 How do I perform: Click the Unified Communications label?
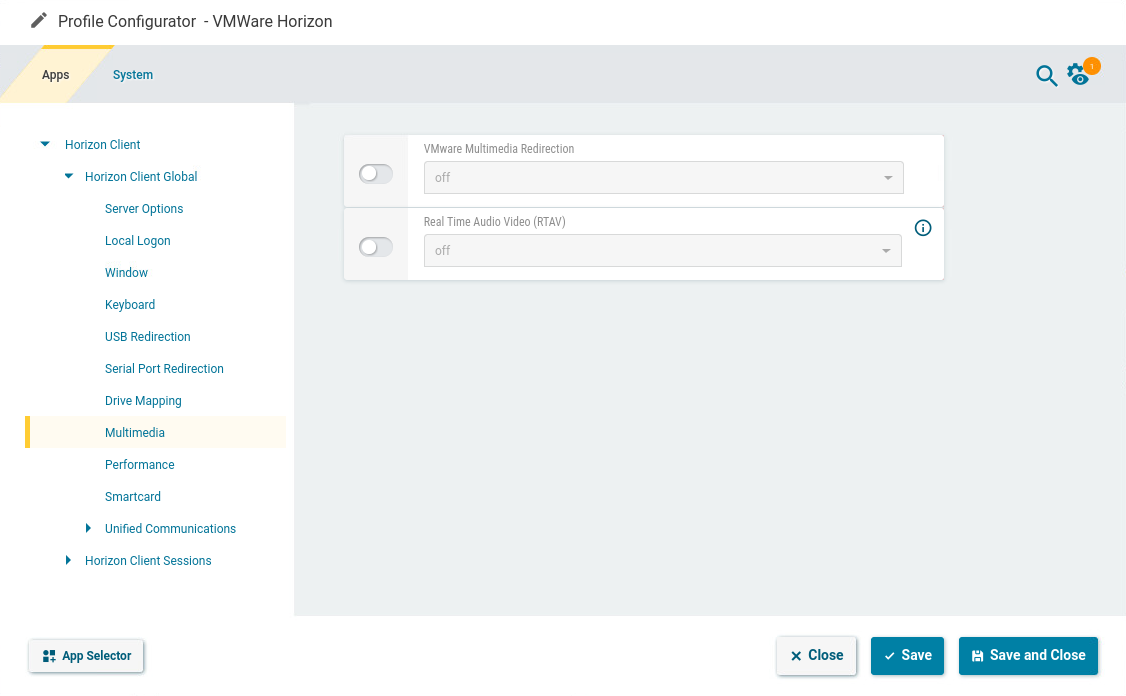click(x=170, y=528)
